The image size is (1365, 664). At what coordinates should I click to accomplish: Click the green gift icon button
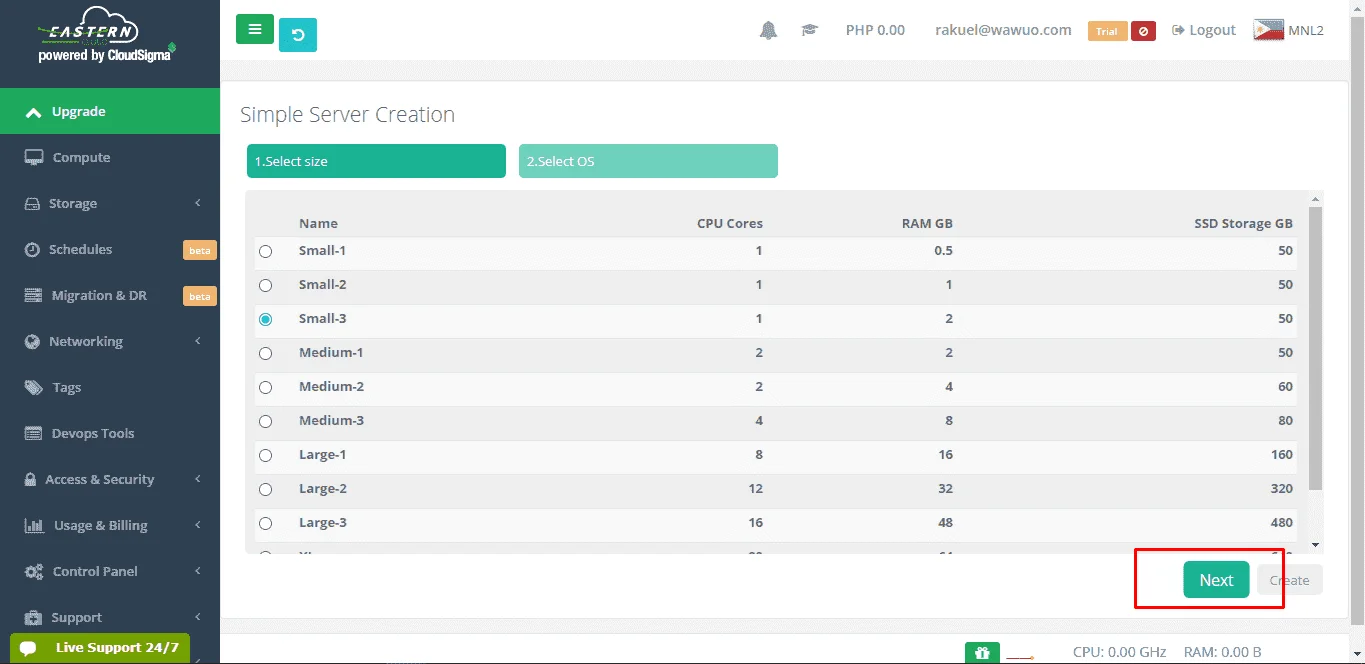click(x=982, y=653)
